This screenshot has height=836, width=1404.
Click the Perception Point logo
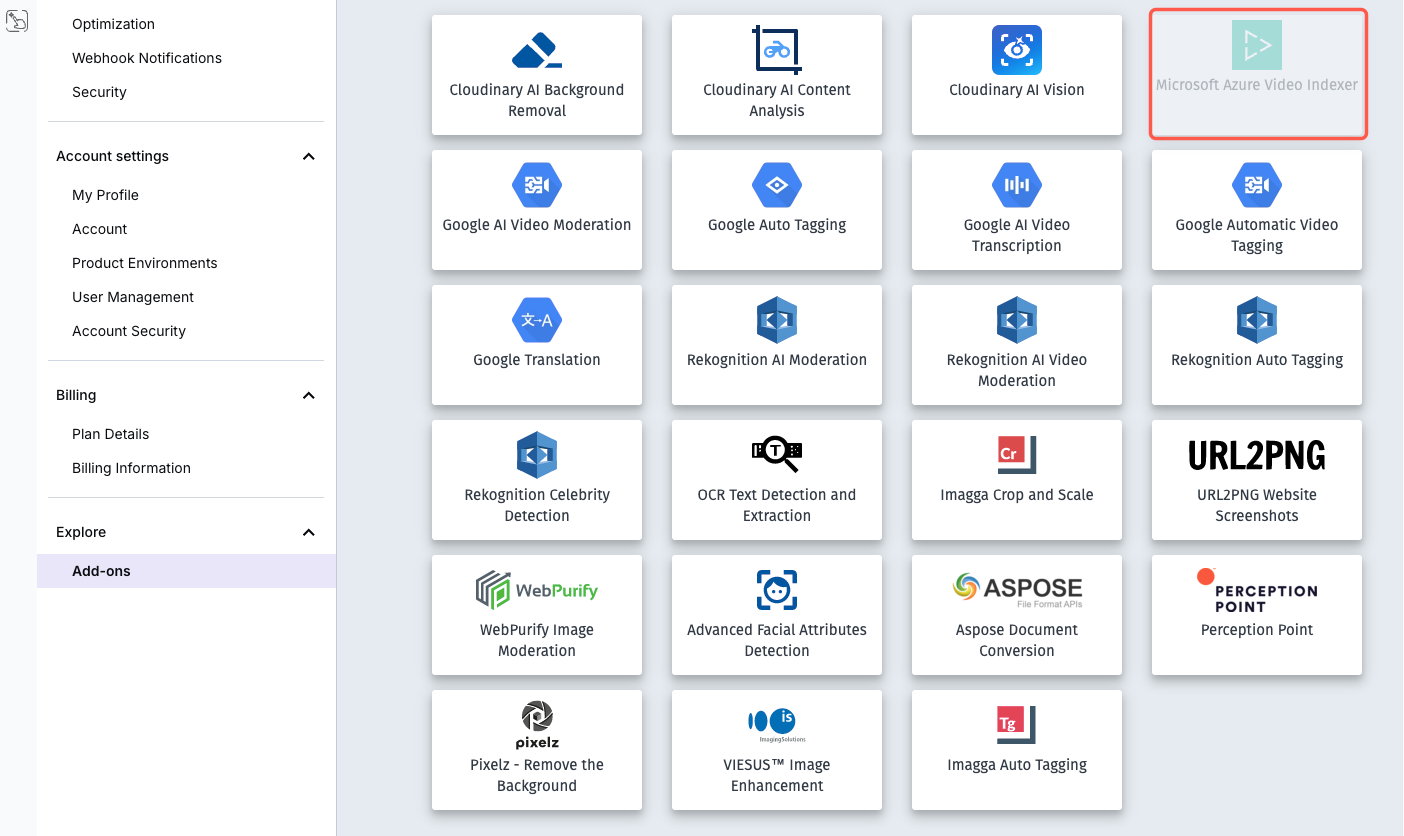tap(1257, 590)
